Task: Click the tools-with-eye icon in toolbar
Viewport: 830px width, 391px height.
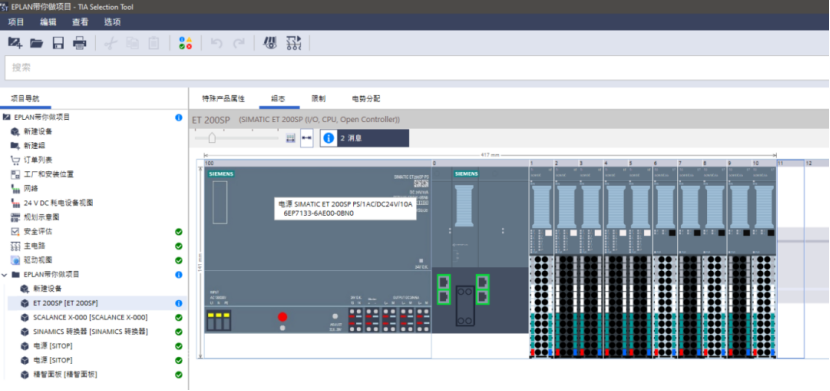Action: pos(270,43)
